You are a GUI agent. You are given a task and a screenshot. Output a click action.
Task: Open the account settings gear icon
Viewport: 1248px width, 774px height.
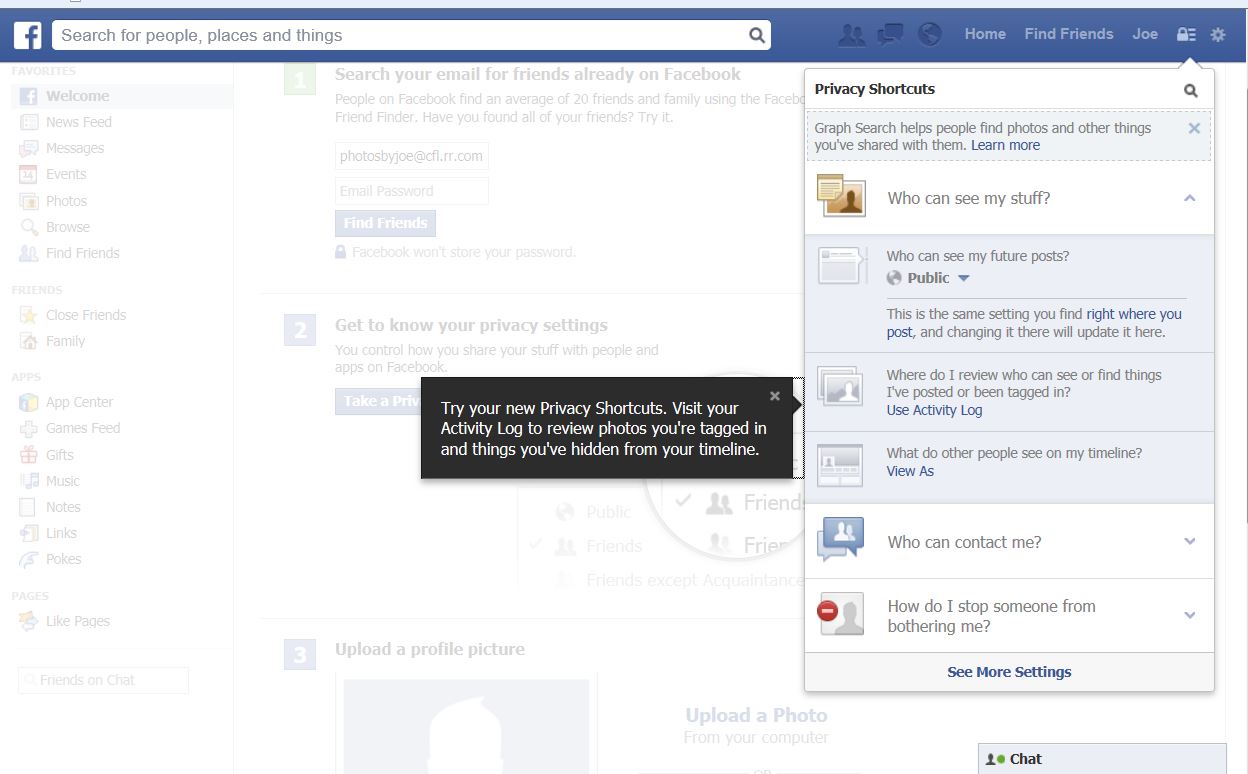point(1218,34)
